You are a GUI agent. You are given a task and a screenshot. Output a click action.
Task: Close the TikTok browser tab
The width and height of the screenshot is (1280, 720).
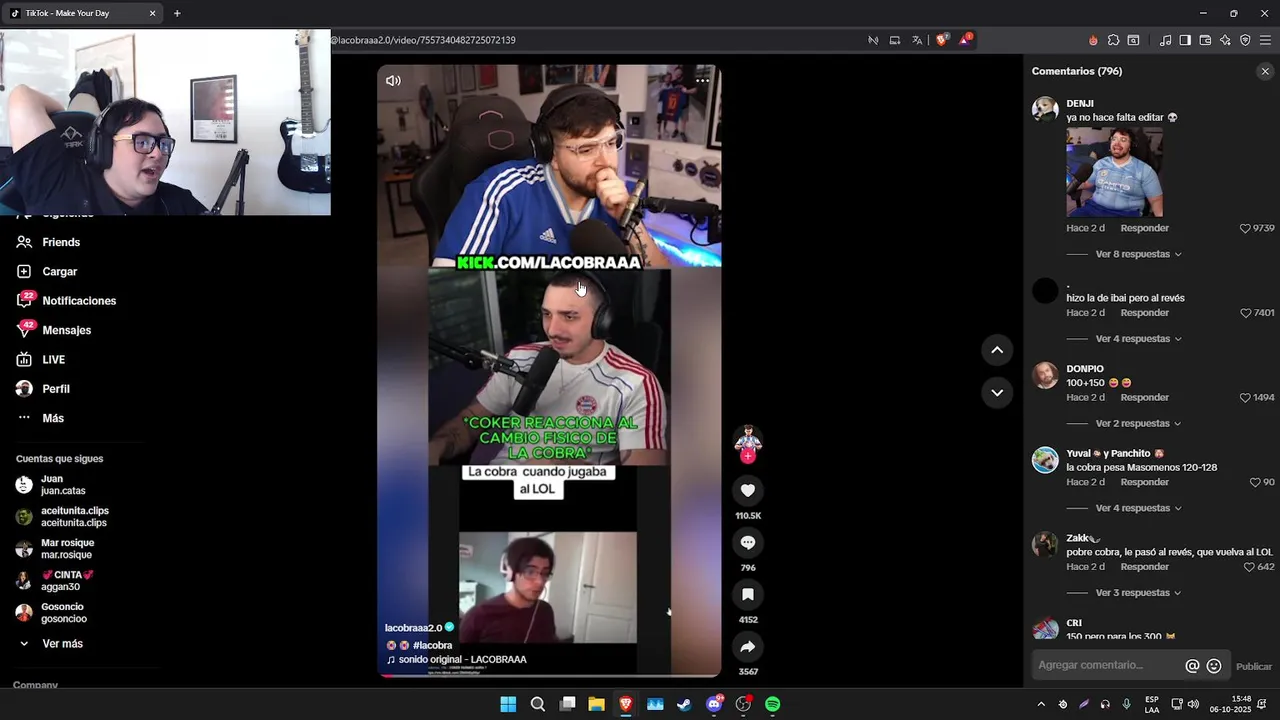coord(152,13)
